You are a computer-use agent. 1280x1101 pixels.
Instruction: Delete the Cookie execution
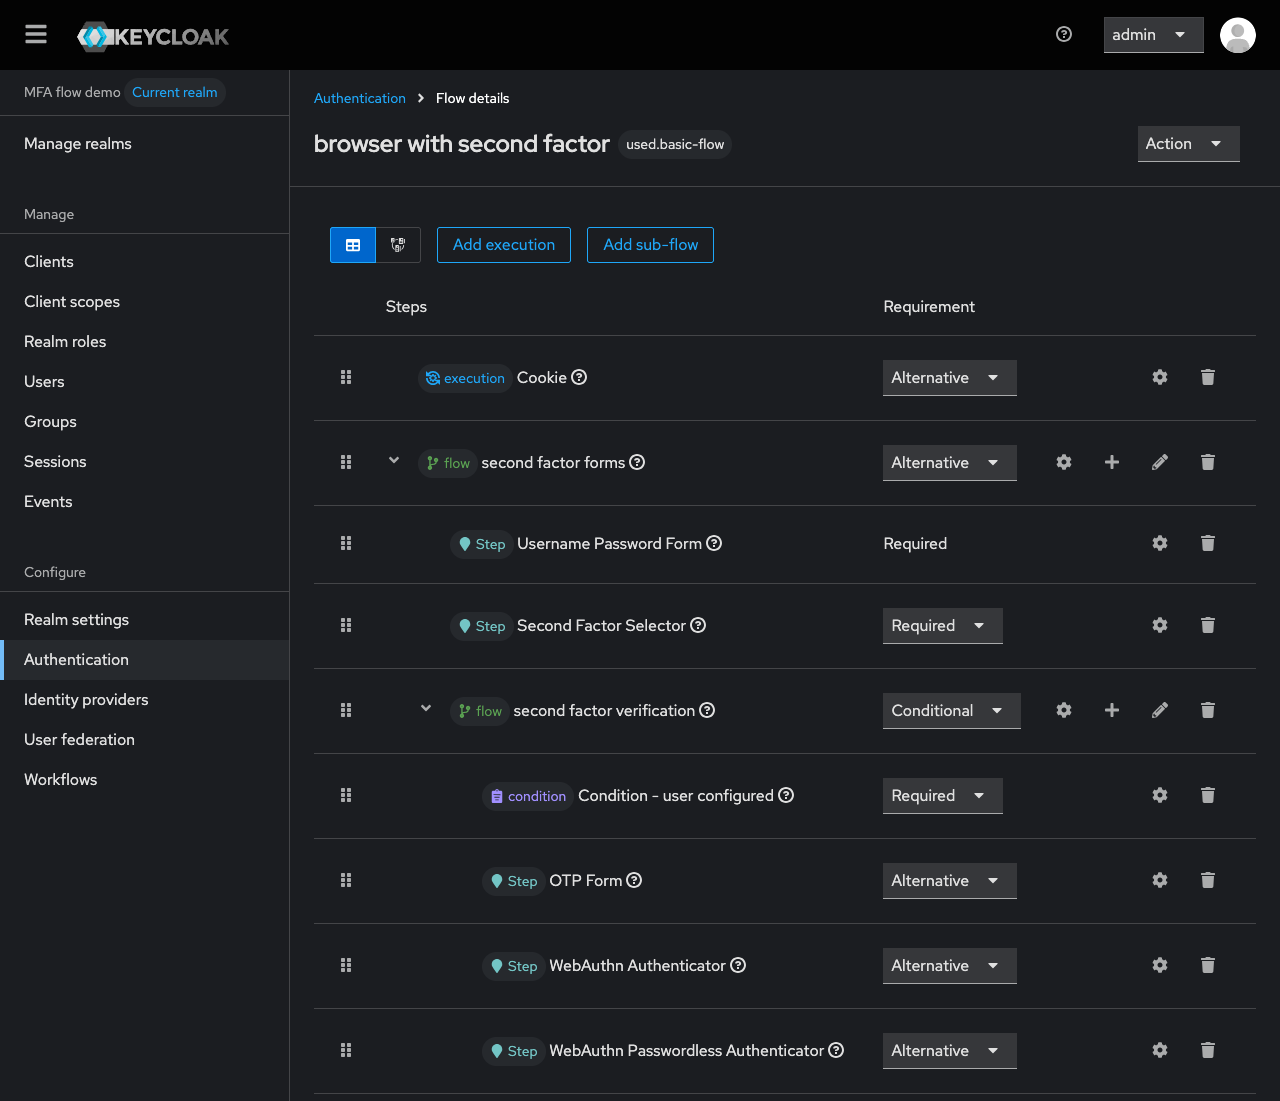(1208, 377)
